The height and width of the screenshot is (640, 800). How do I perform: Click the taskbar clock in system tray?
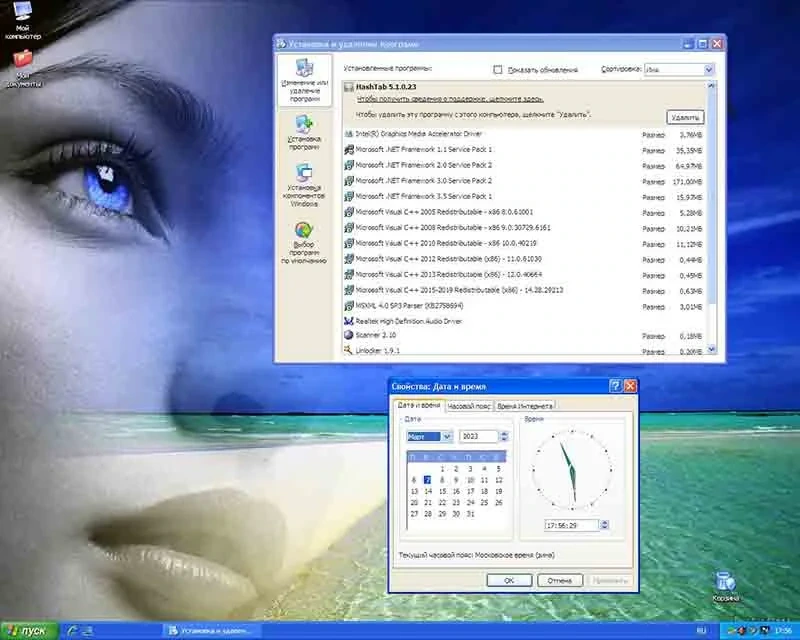(783, 631)
